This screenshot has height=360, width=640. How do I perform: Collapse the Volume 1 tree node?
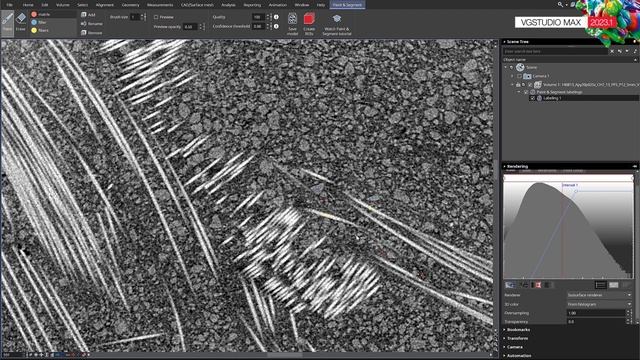point(512,85)
